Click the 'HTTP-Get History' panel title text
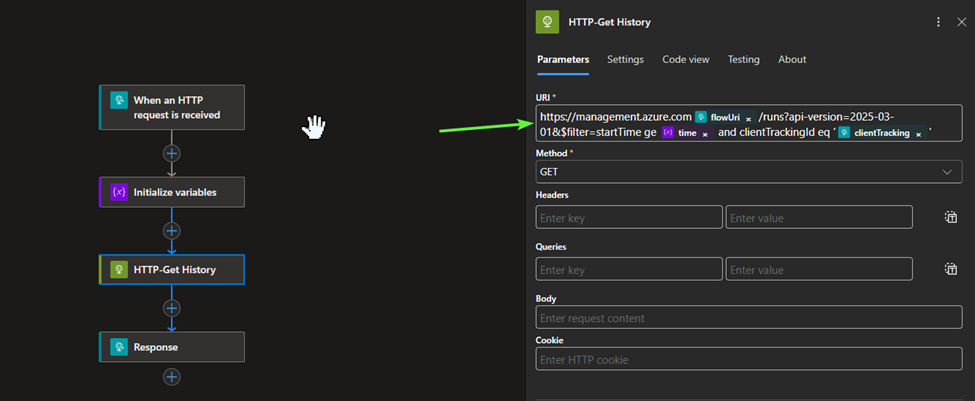The image size is (975, 401). pos(609,22)
